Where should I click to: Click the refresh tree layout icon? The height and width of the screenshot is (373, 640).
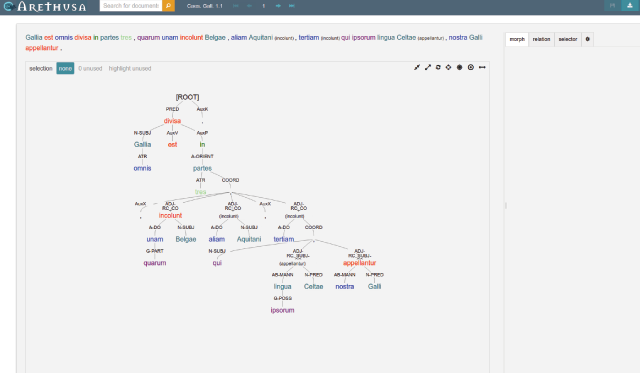[x=438, y=67]
